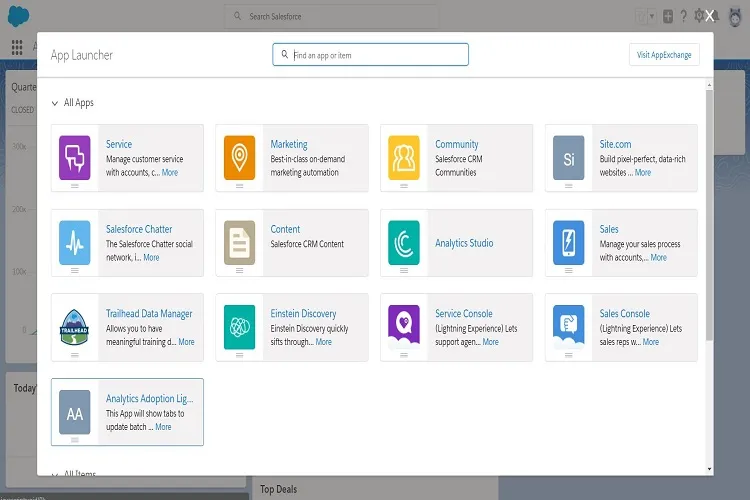Open the Sales app lightning icon

(568, 243)
